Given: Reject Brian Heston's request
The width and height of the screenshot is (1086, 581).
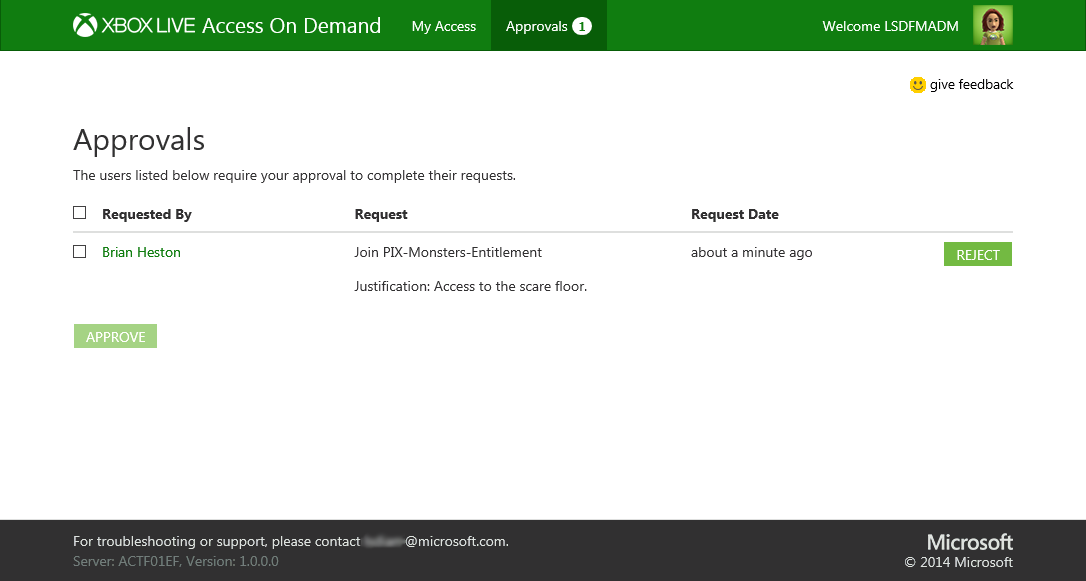Looking at the screenshot, I should click(x=978, y=254).
